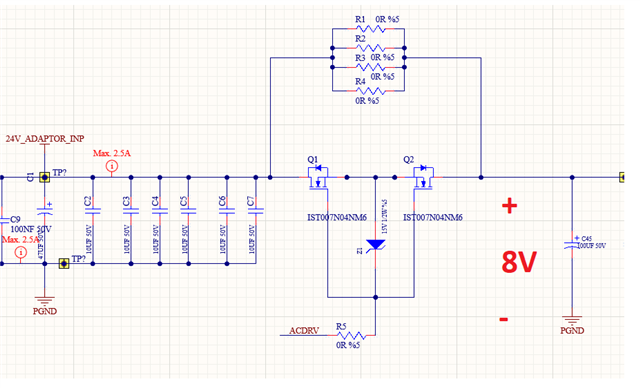
Task: Click the Max. 2.5A text above the rail
Action: [112, 153]
